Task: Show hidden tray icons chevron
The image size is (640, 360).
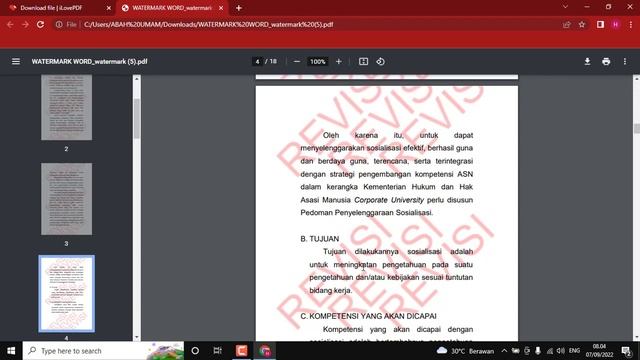Action: [504, 351]
